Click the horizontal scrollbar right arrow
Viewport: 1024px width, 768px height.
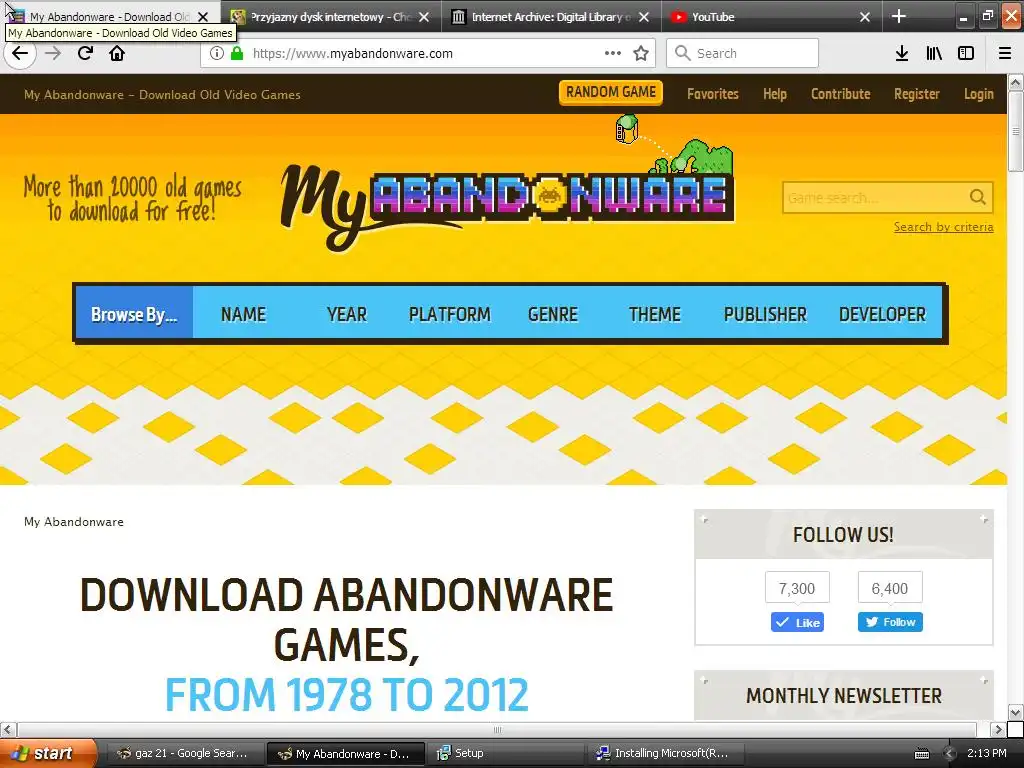pyautogui.click(x=997, y=729)
